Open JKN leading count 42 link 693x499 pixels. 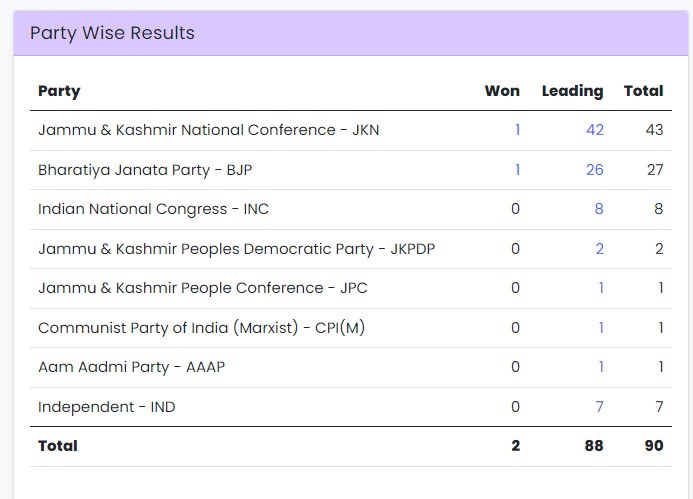click(595, 130)
